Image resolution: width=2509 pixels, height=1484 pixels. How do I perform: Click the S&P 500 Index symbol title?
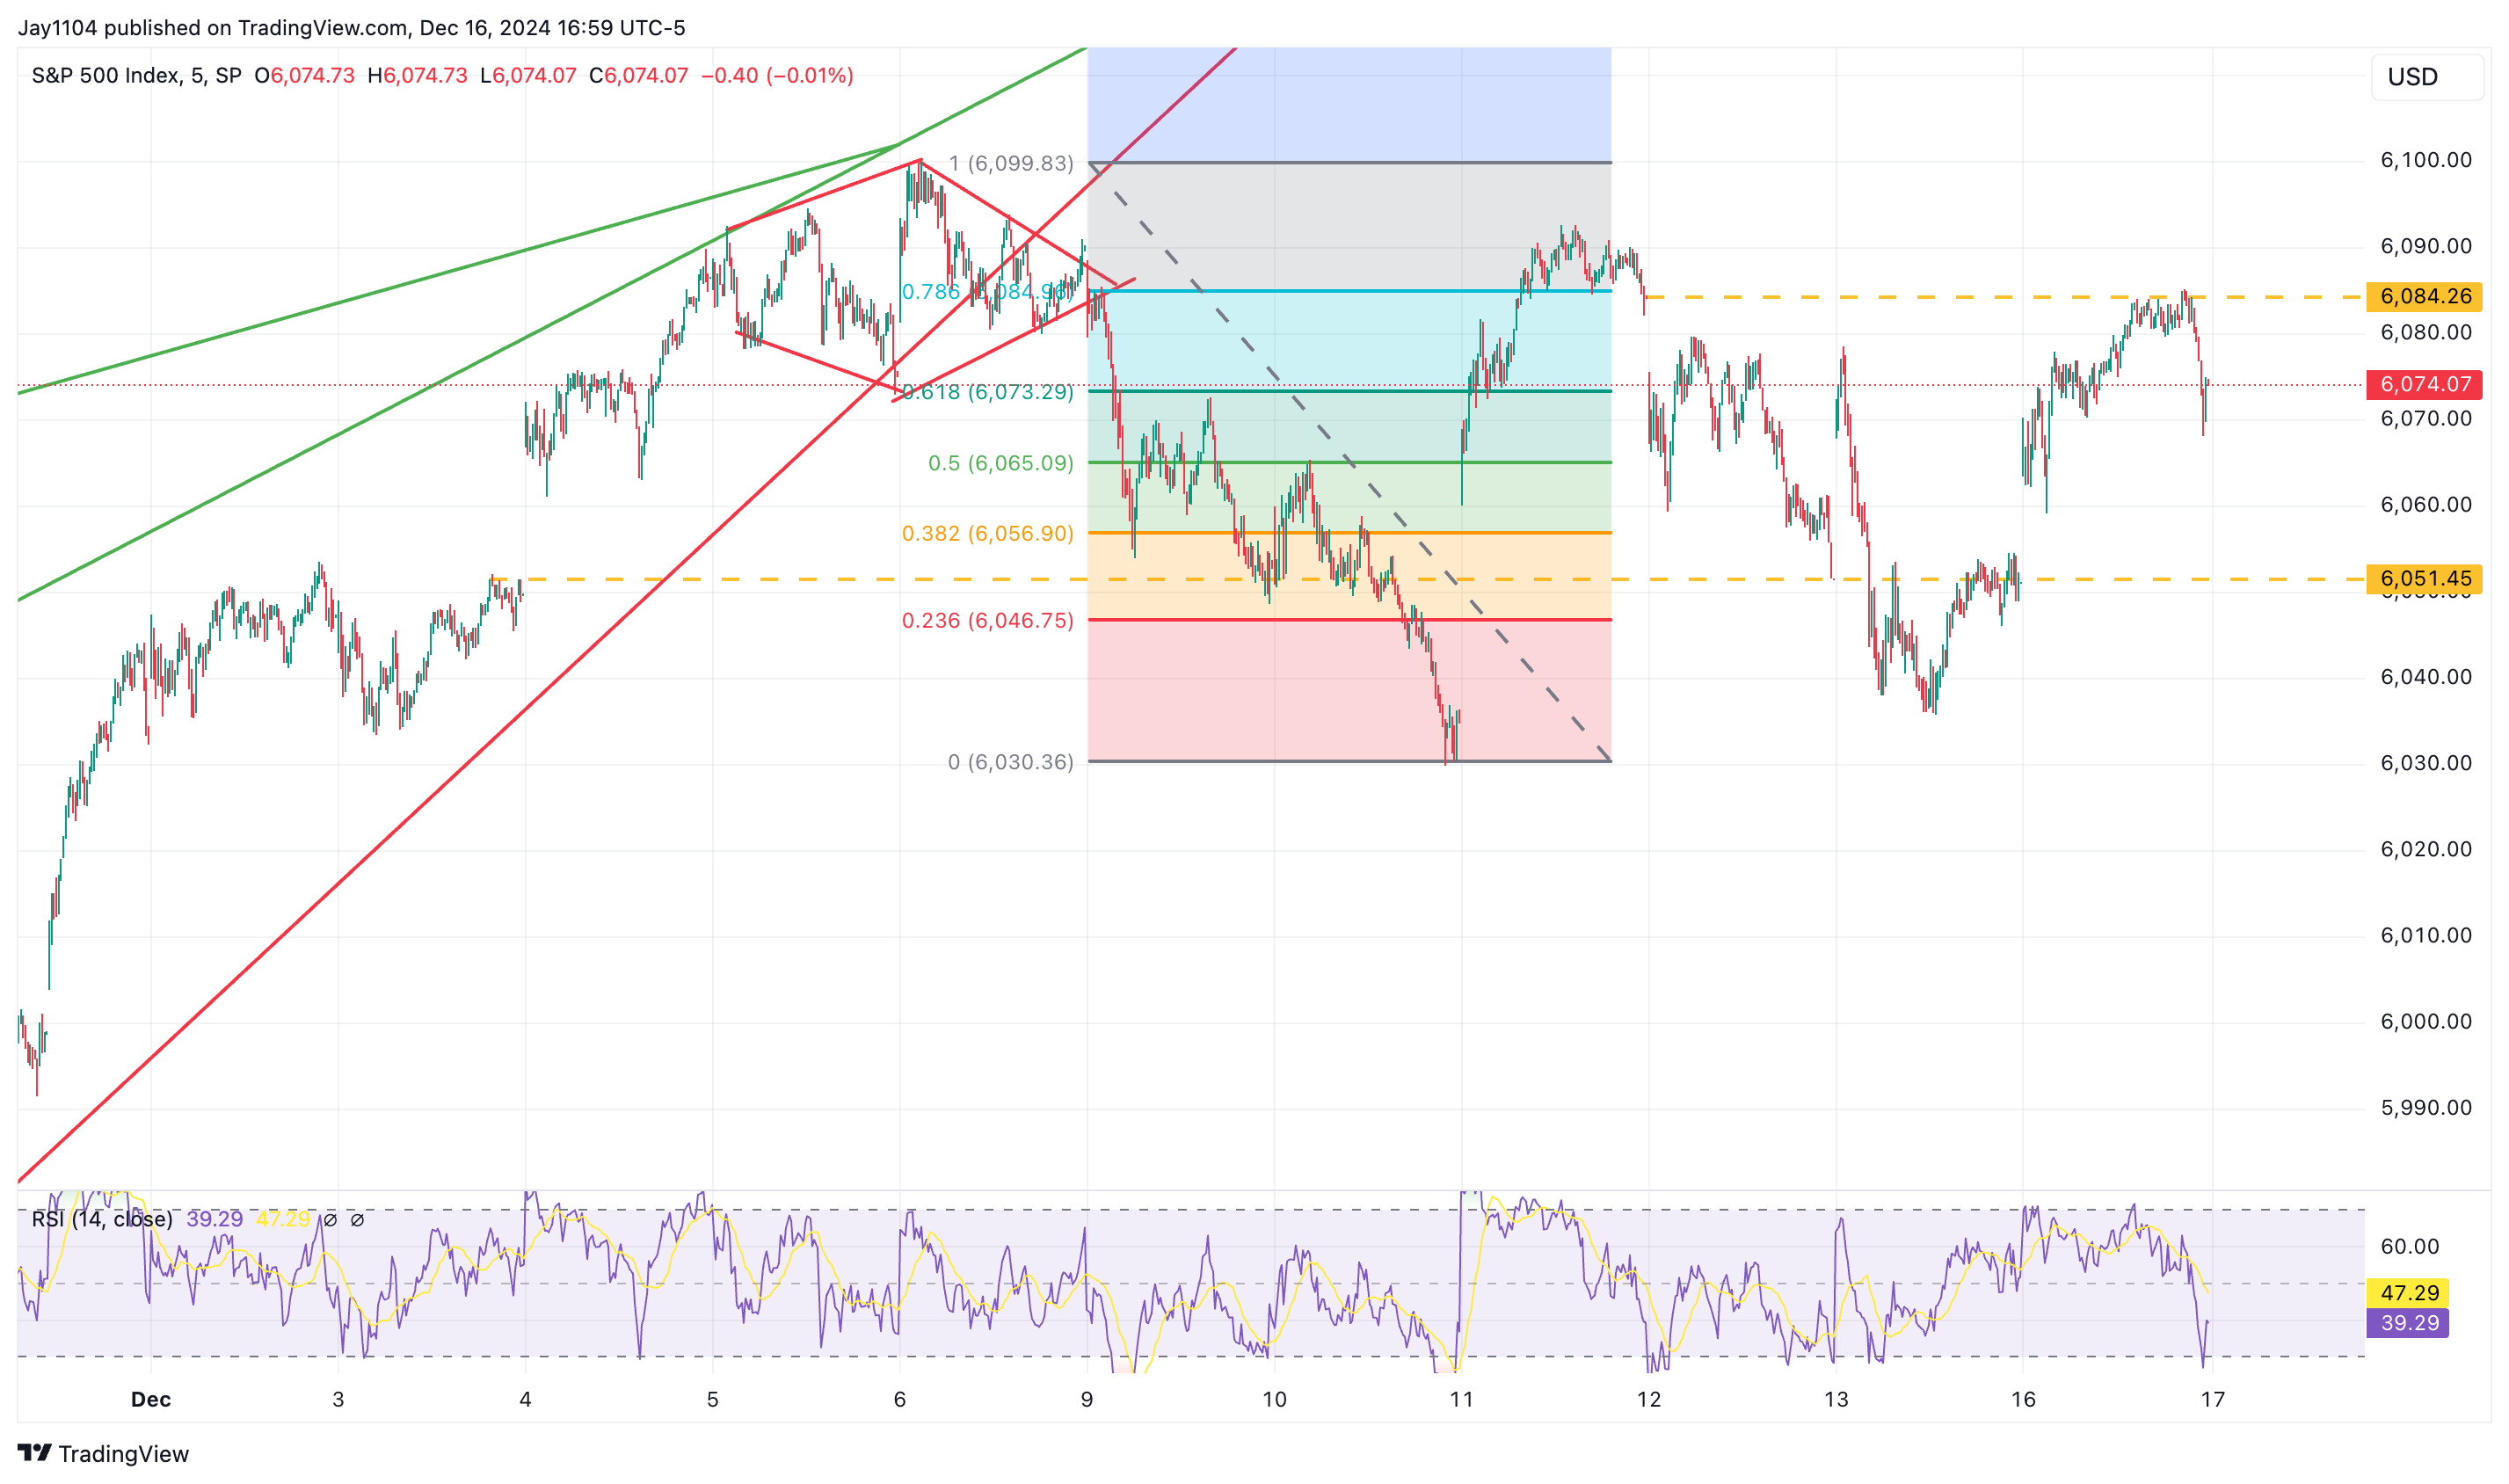coord(137,76)
